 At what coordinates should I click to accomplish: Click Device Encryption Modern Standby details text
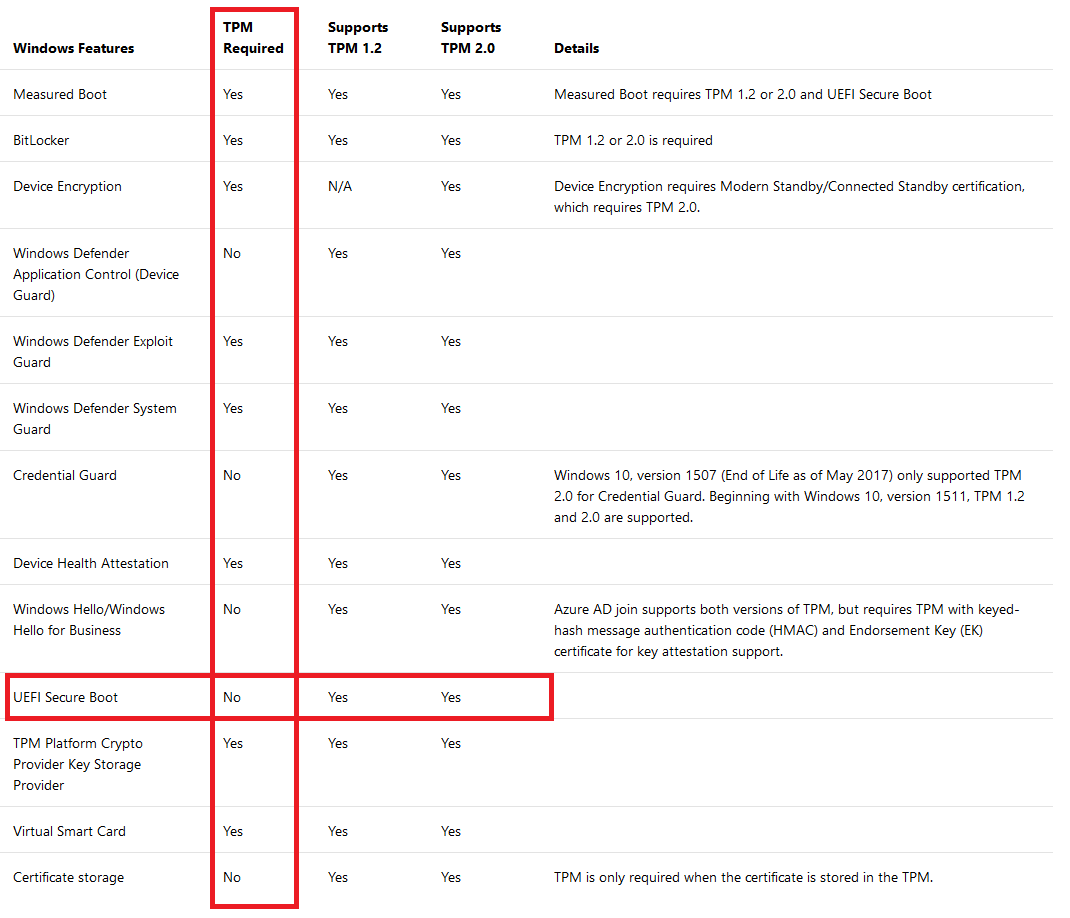point(790,197)
